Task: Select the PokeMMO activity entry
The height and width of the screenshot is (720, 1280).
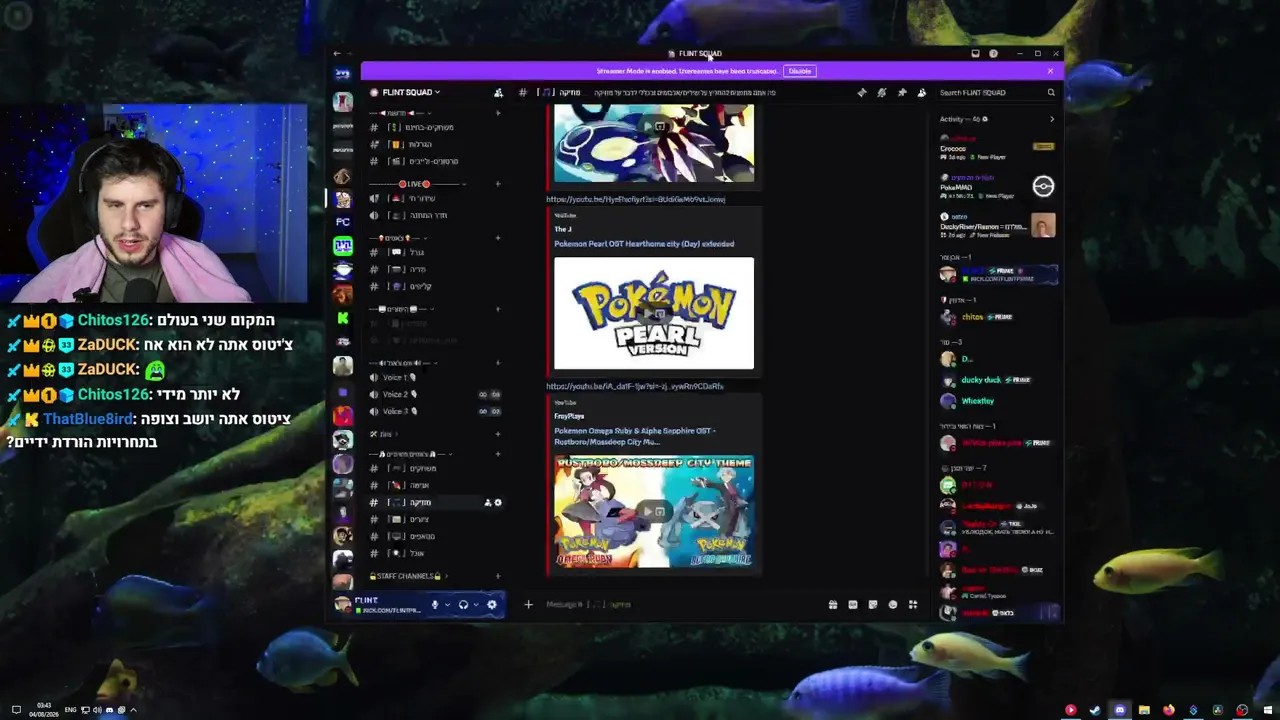Action: (x=998, y=185)
